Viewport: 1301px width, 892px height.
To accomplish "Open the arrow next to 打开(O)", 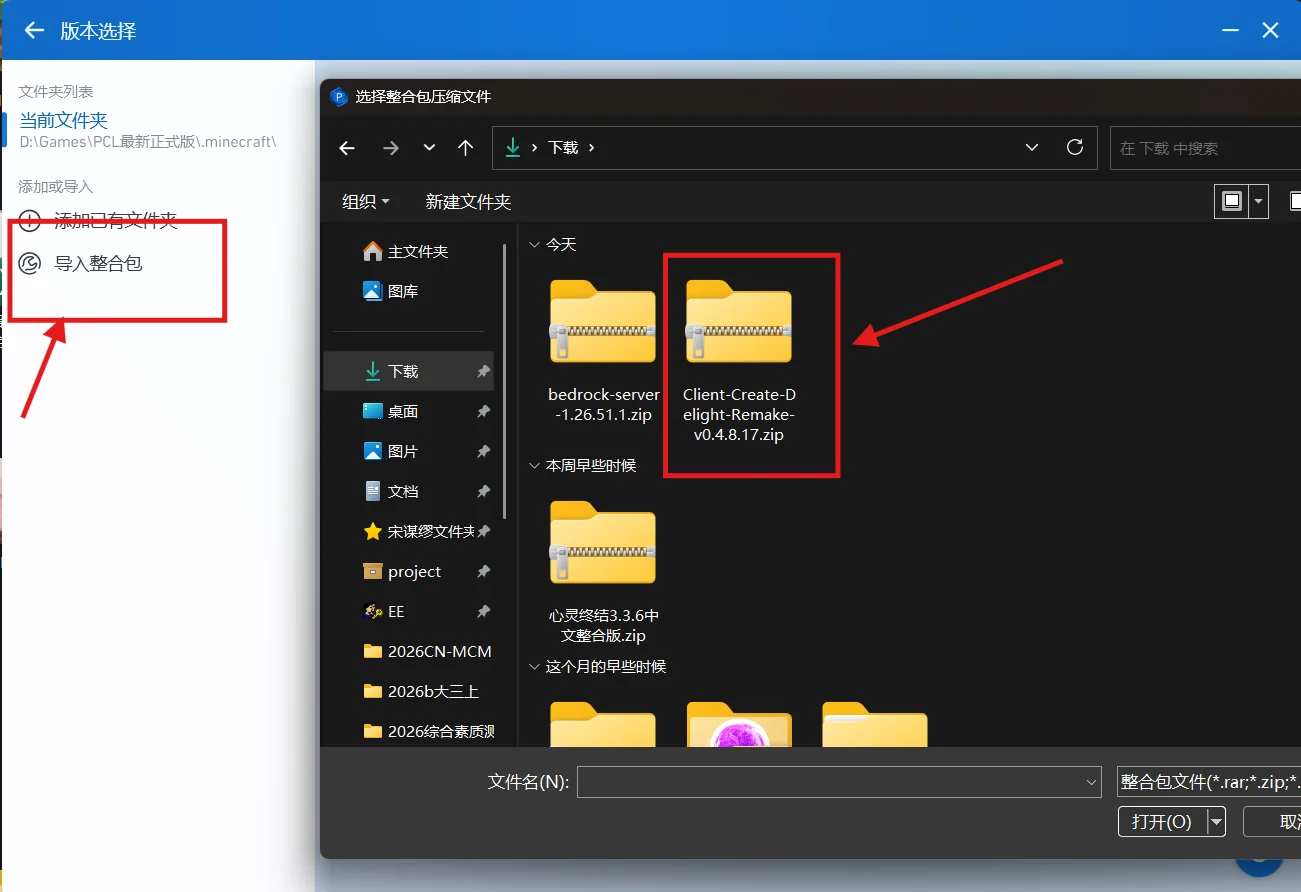I will coord(1216,822).
